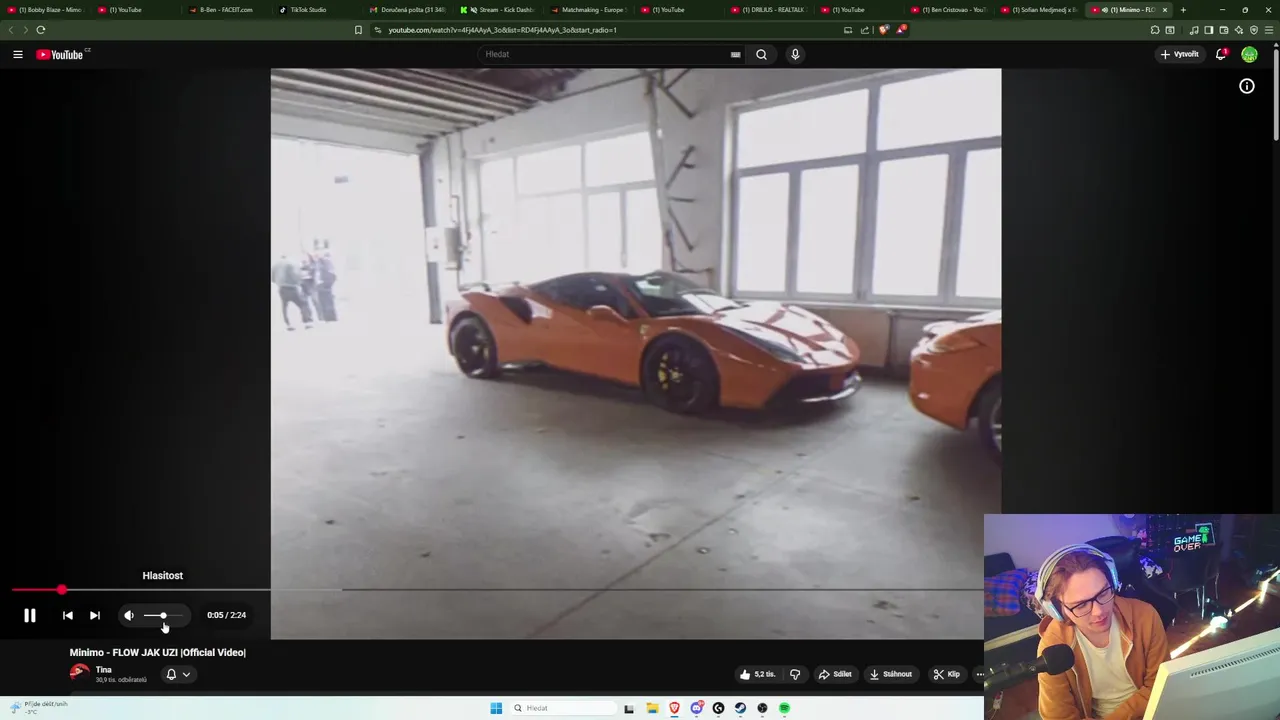Mute the video with the speaker icon

click(x=129, y=616)
